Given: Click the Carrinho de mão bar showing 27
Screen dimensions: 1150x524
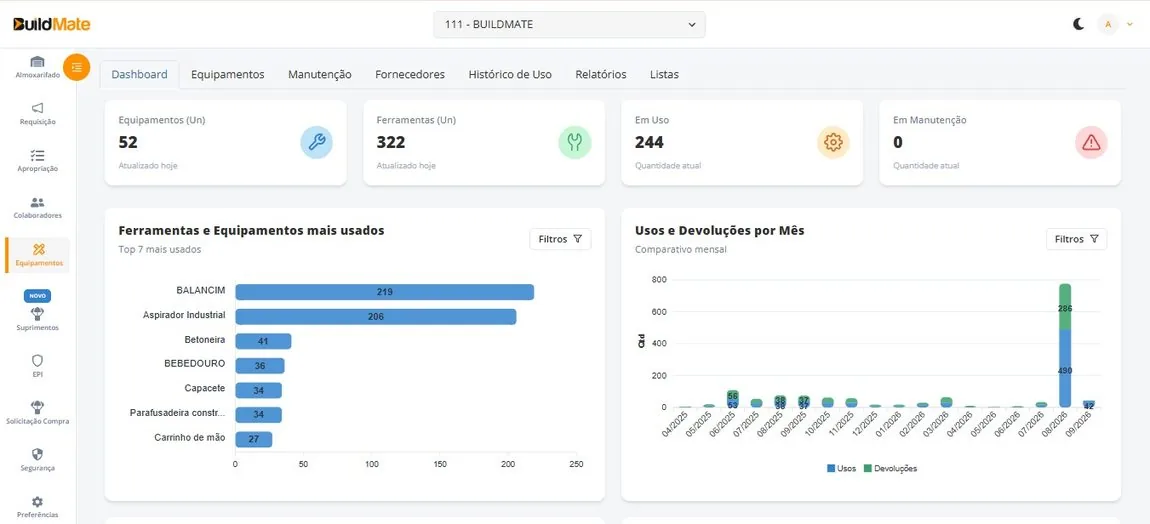Looking at the screenshot, I should 254,440.
